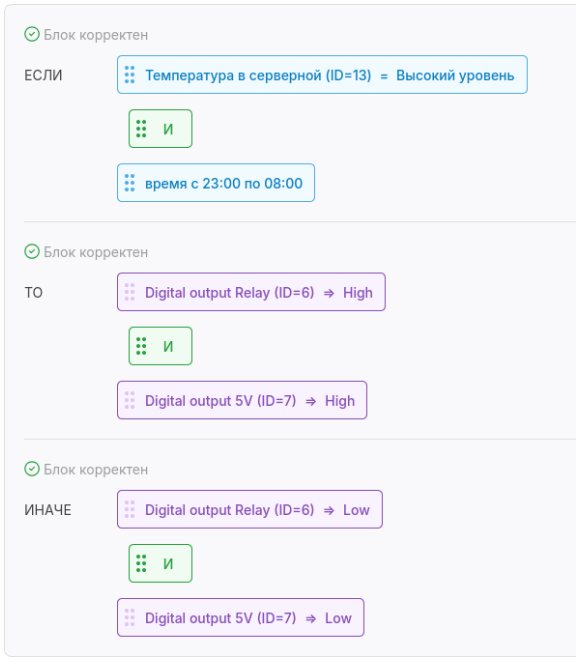
Task: Click the И operator in the ИНАЧЕ block
Action: click(x=160, y=564)
